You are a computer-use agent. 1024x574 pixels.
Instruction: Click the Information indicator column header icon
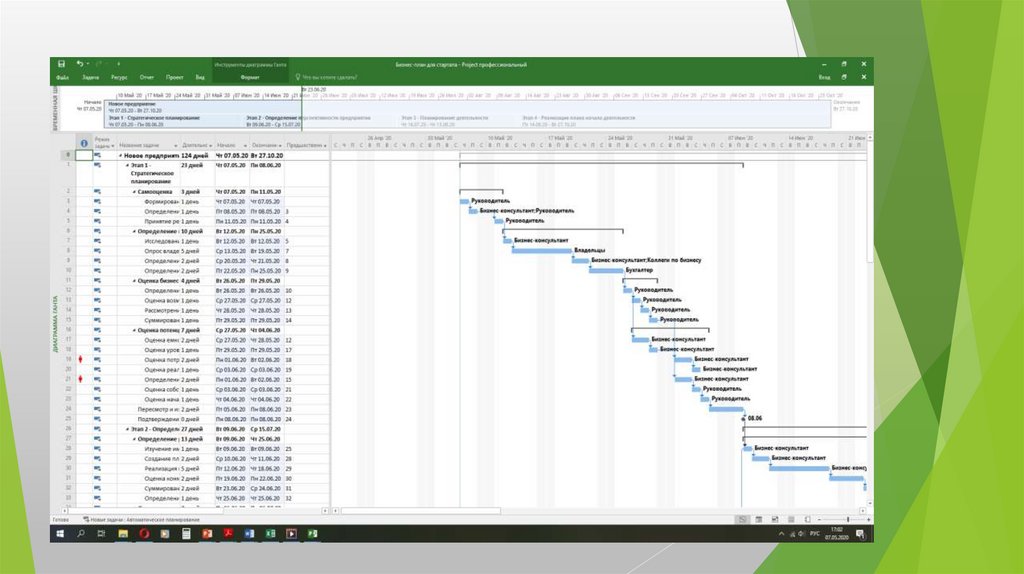tap(84, 145)
